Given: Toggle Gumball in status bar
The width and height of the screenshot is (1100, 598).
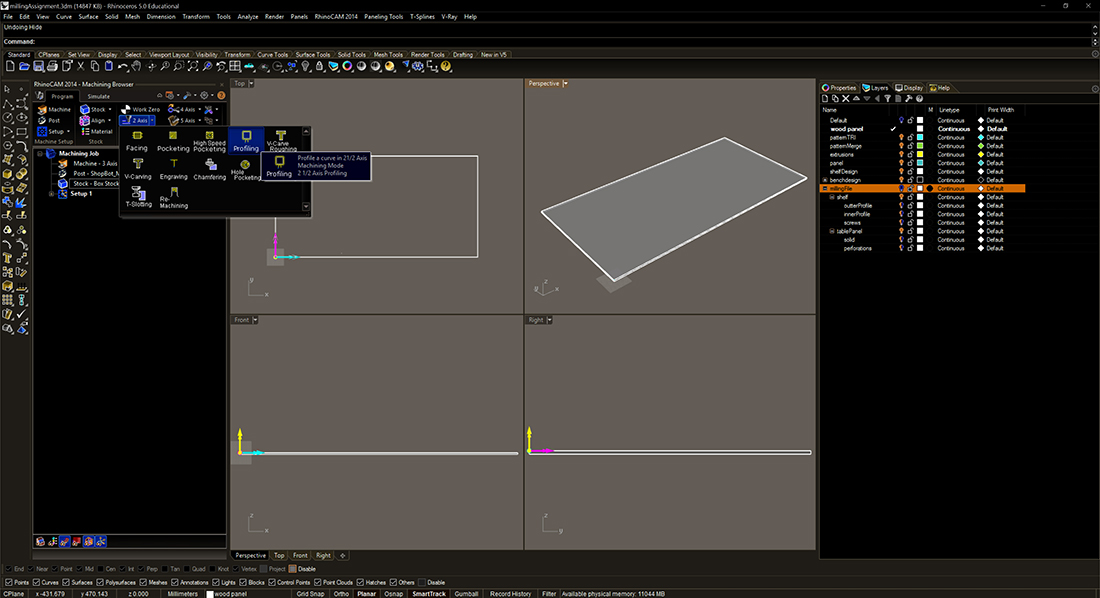Looking at the screenshot, I should pos(466,594).
